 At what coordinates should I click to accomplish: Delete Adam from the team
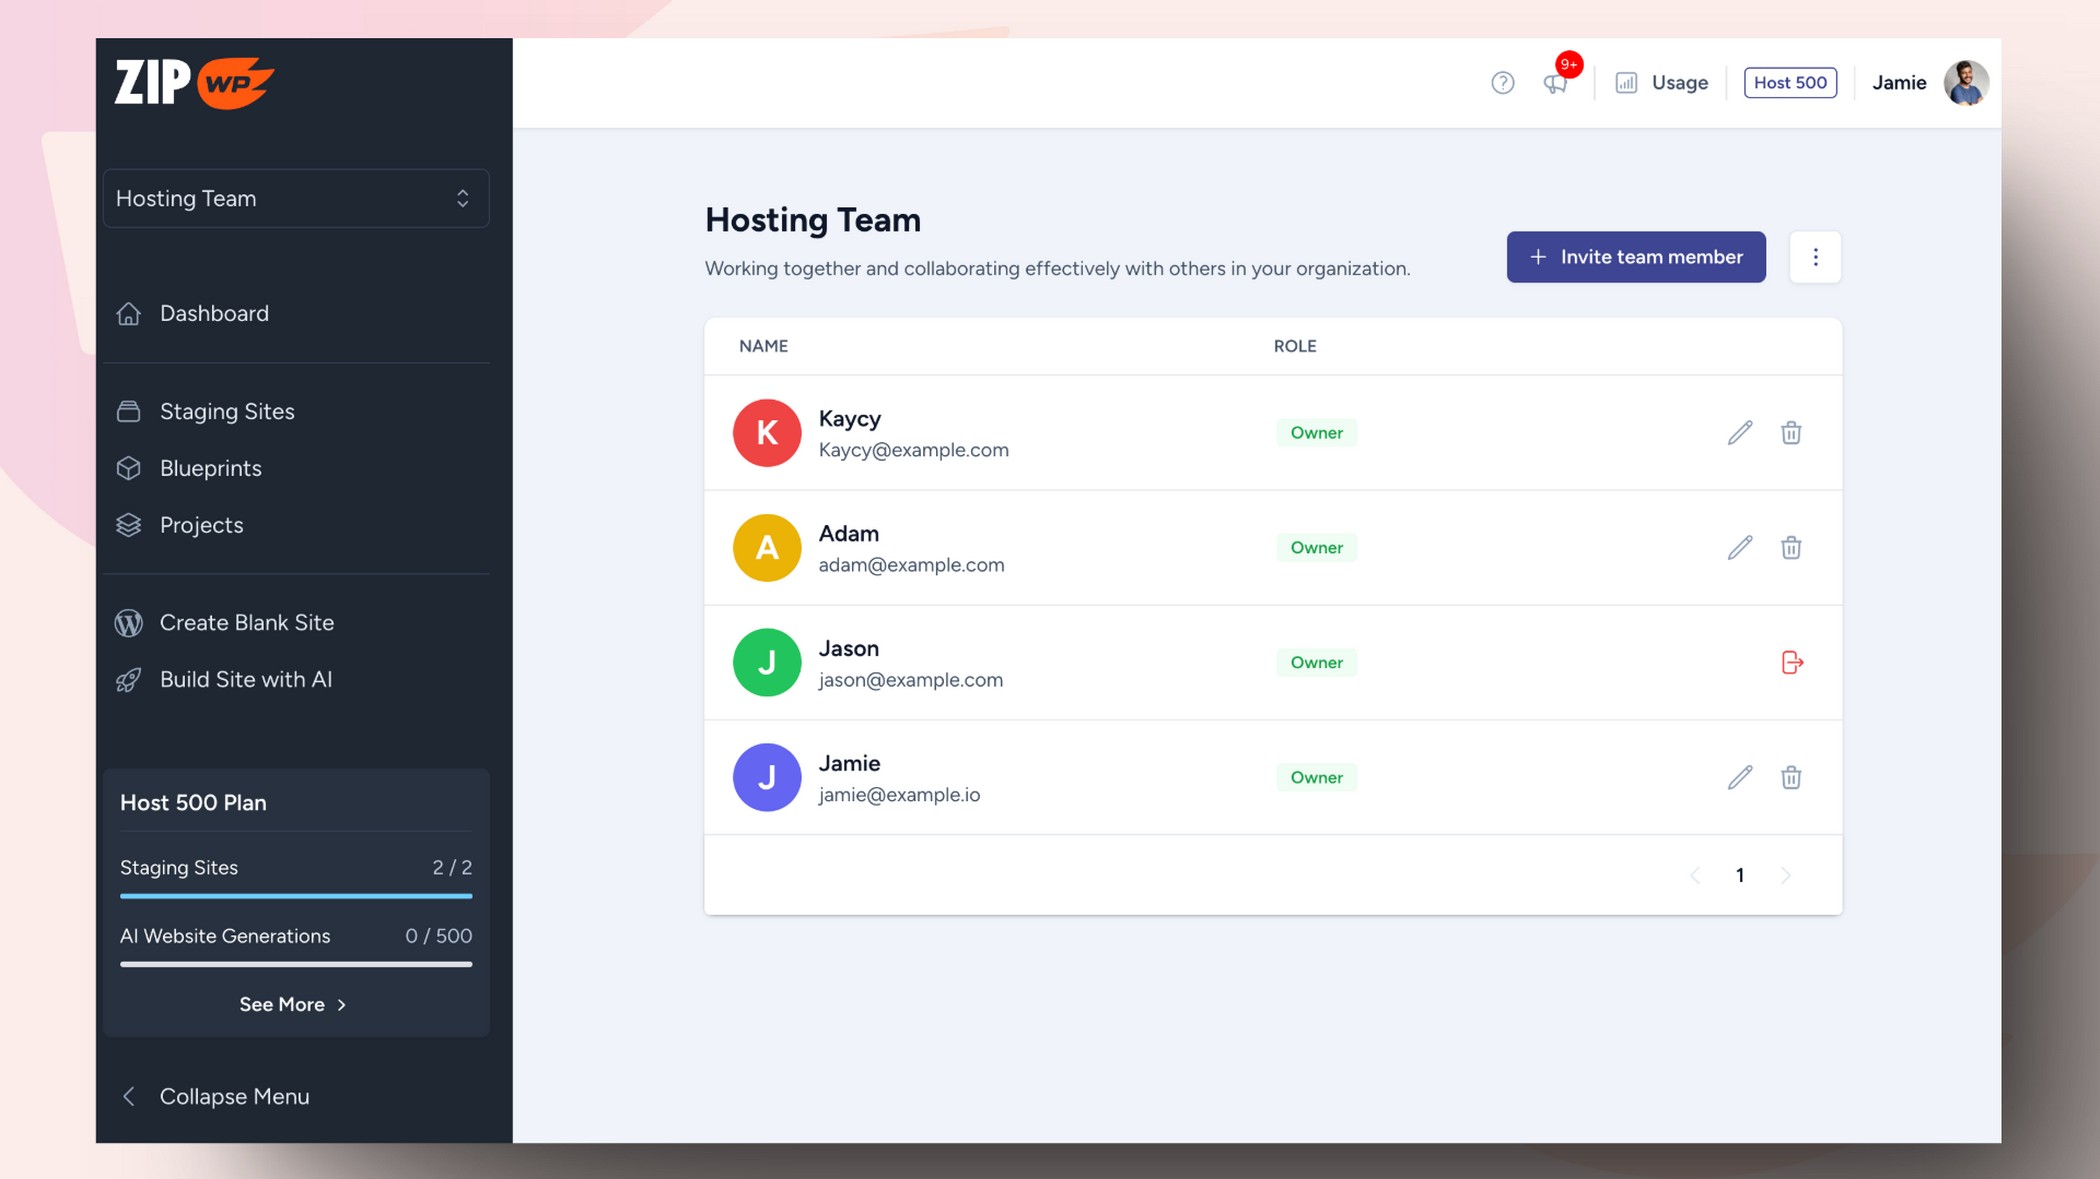click(1792, 547)
